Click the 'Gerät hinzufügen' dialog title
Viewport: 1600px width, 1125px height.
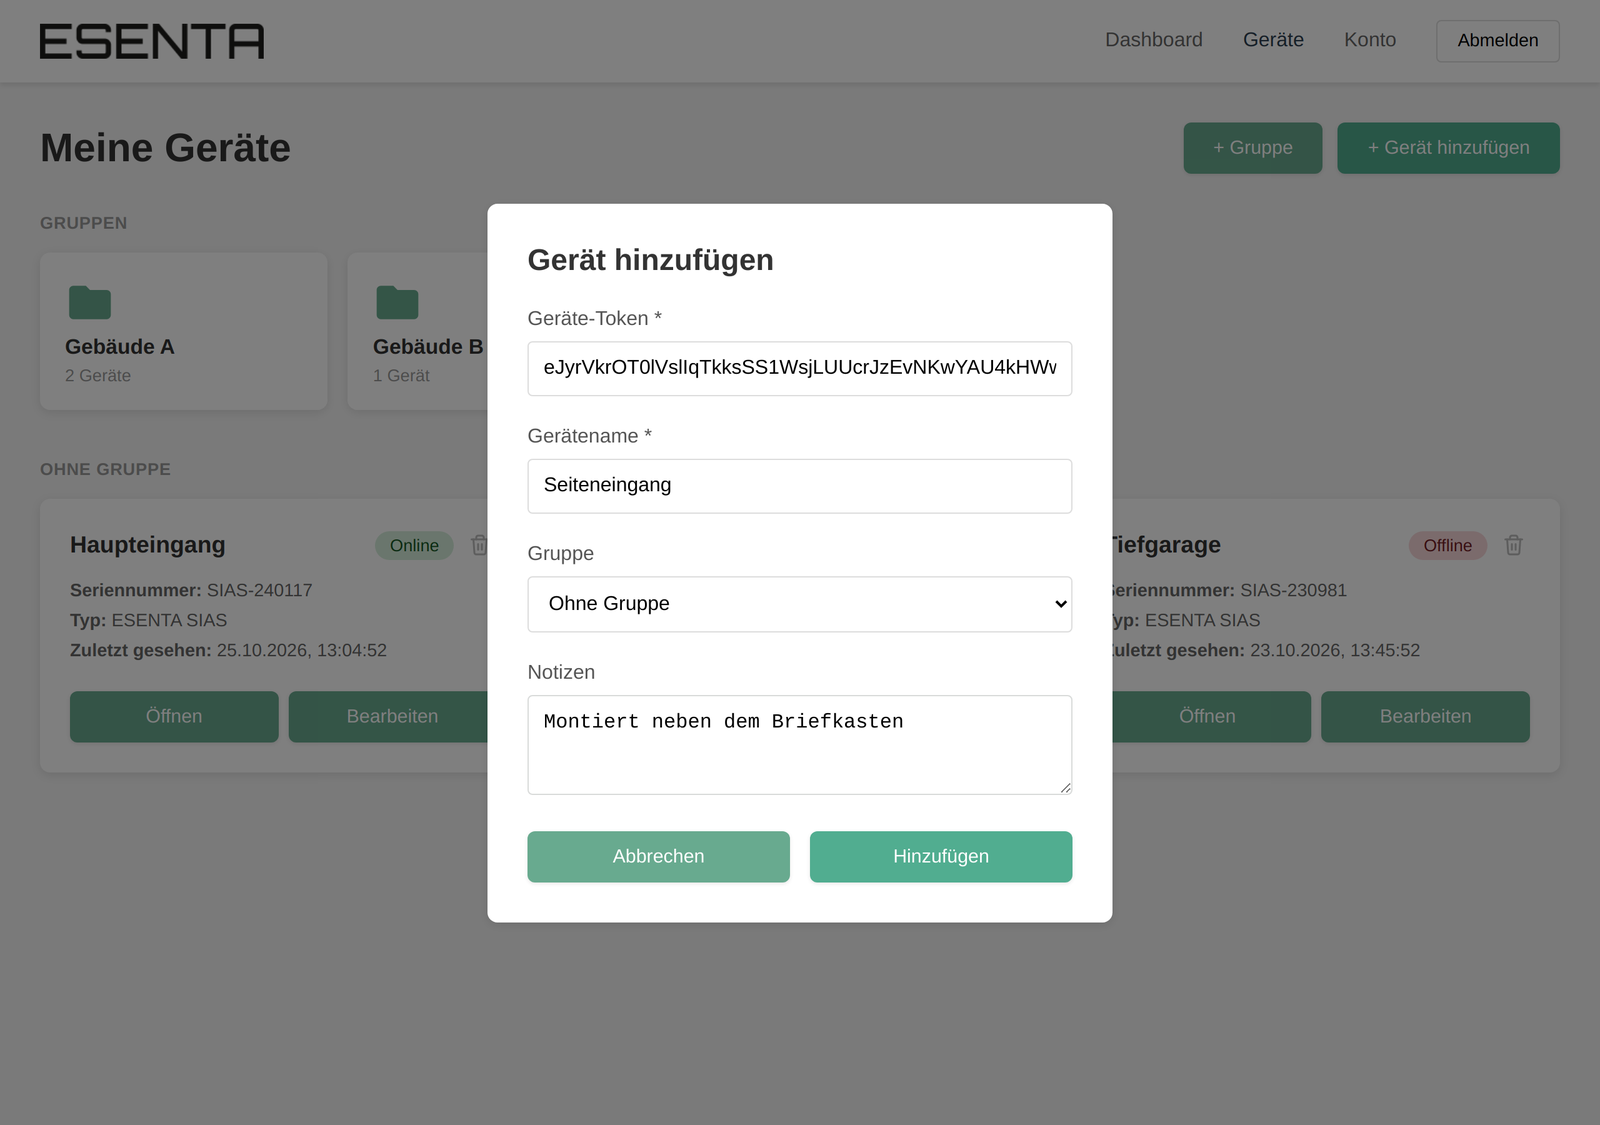(x=651, y=260)
